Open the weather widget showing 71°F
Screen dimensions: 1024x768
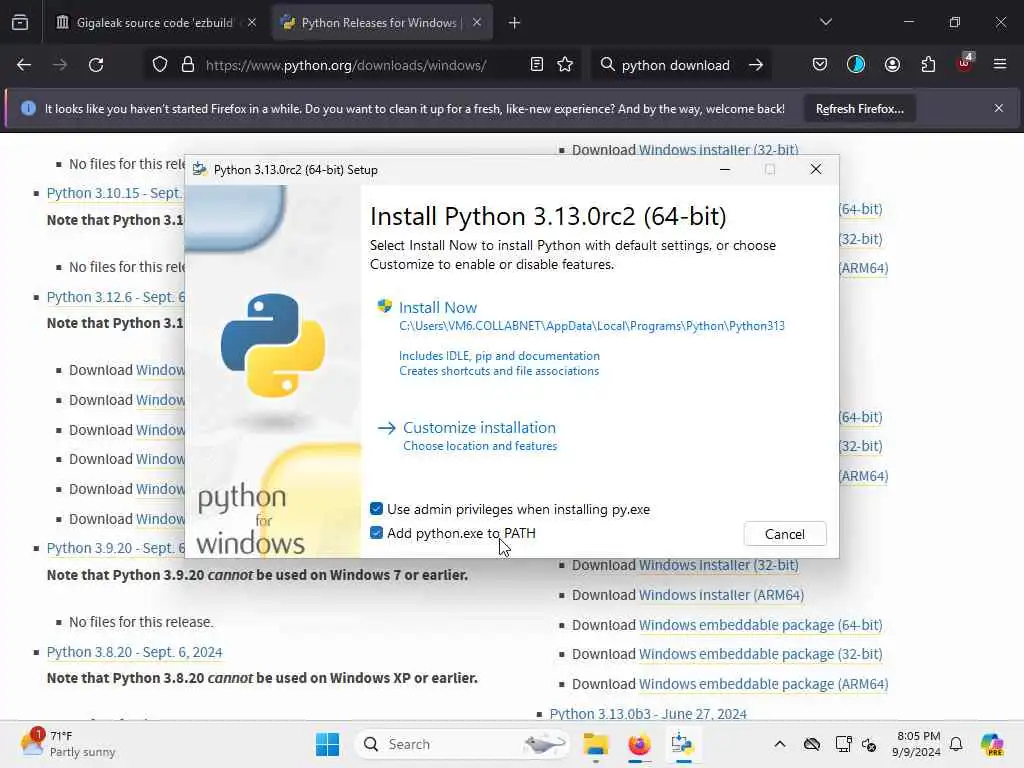coord(67,744)
